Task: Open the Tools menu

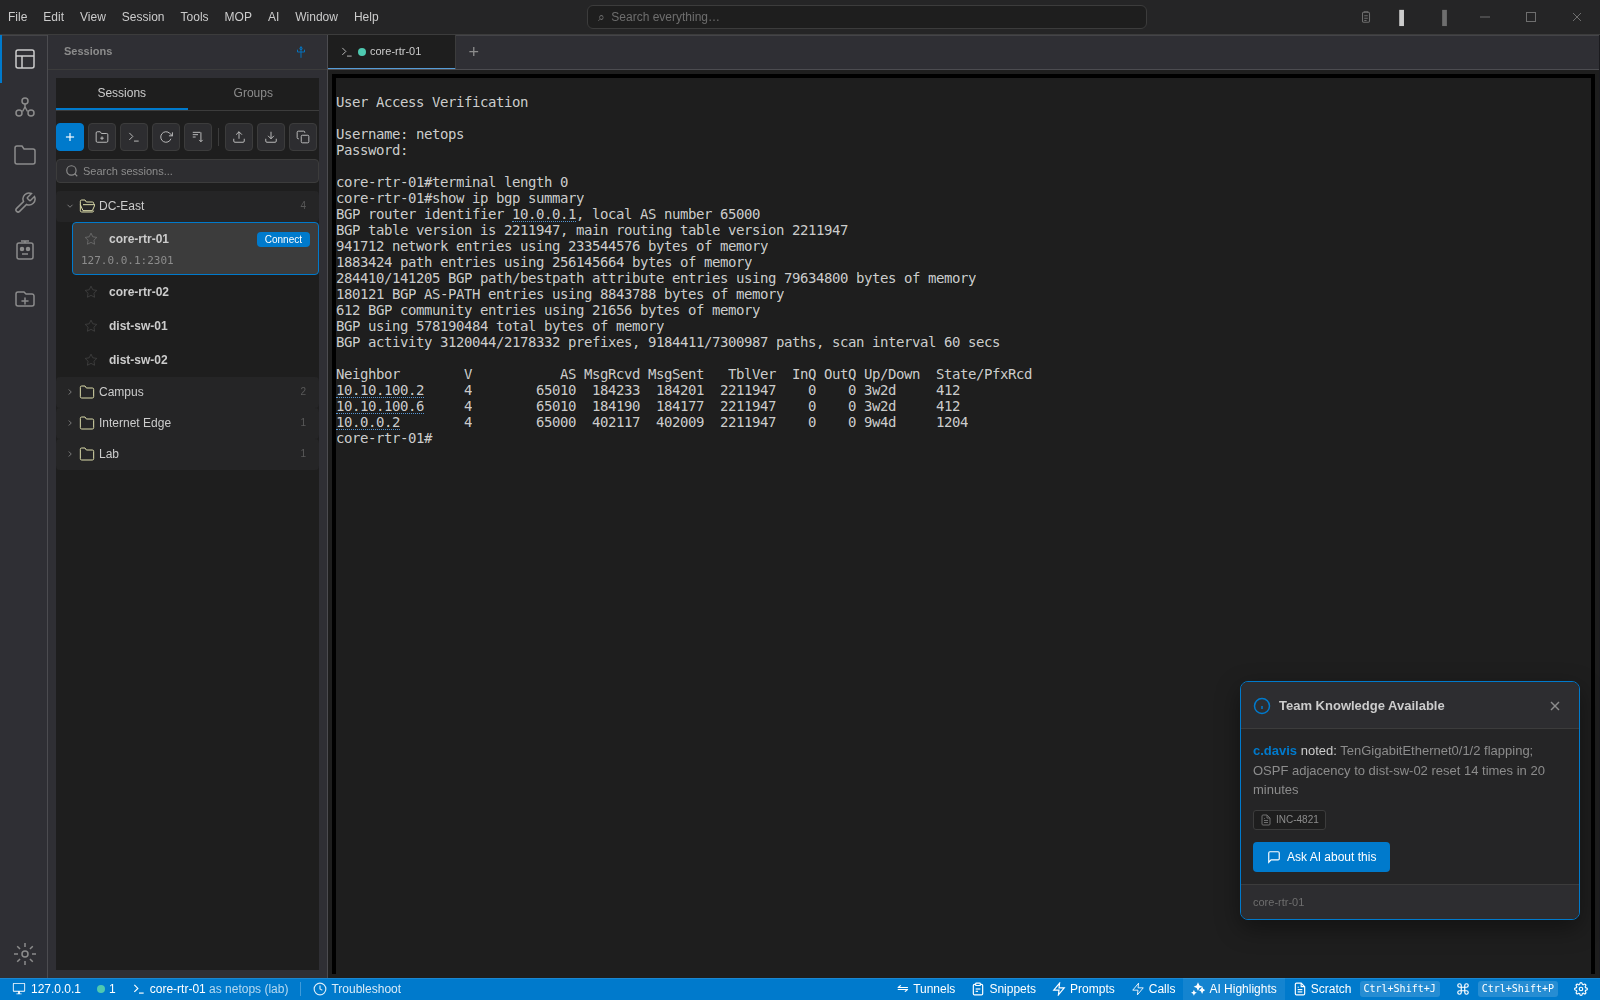Action: click(194, 17)
